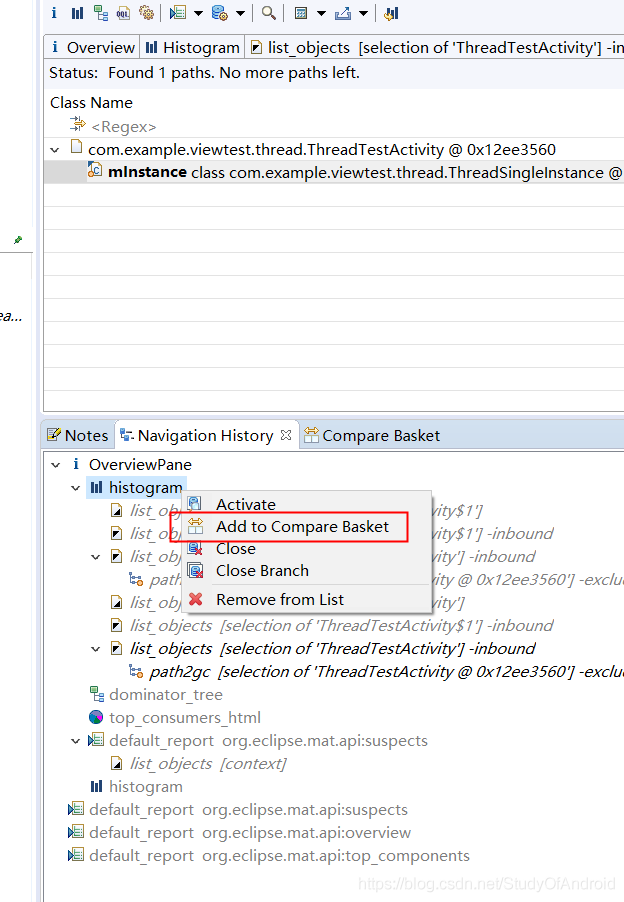Click the lower histogram bar-chart icon
The height and width of the screenshot is (902, 624).
coord(97,786)
